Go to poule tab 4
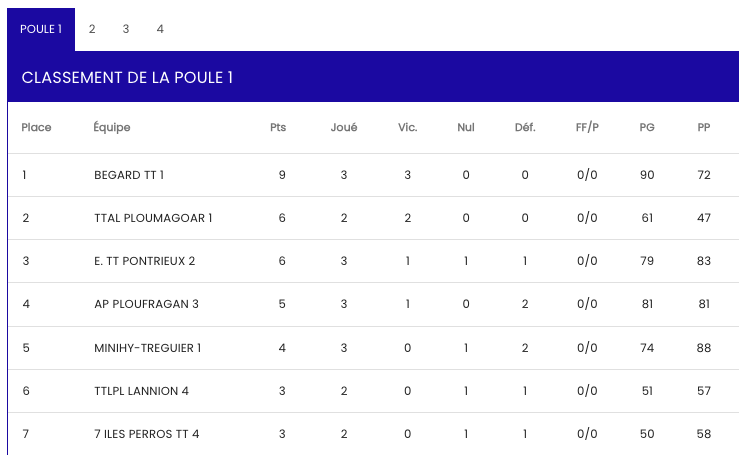The image size is (745, 455). tap(160, 29)
